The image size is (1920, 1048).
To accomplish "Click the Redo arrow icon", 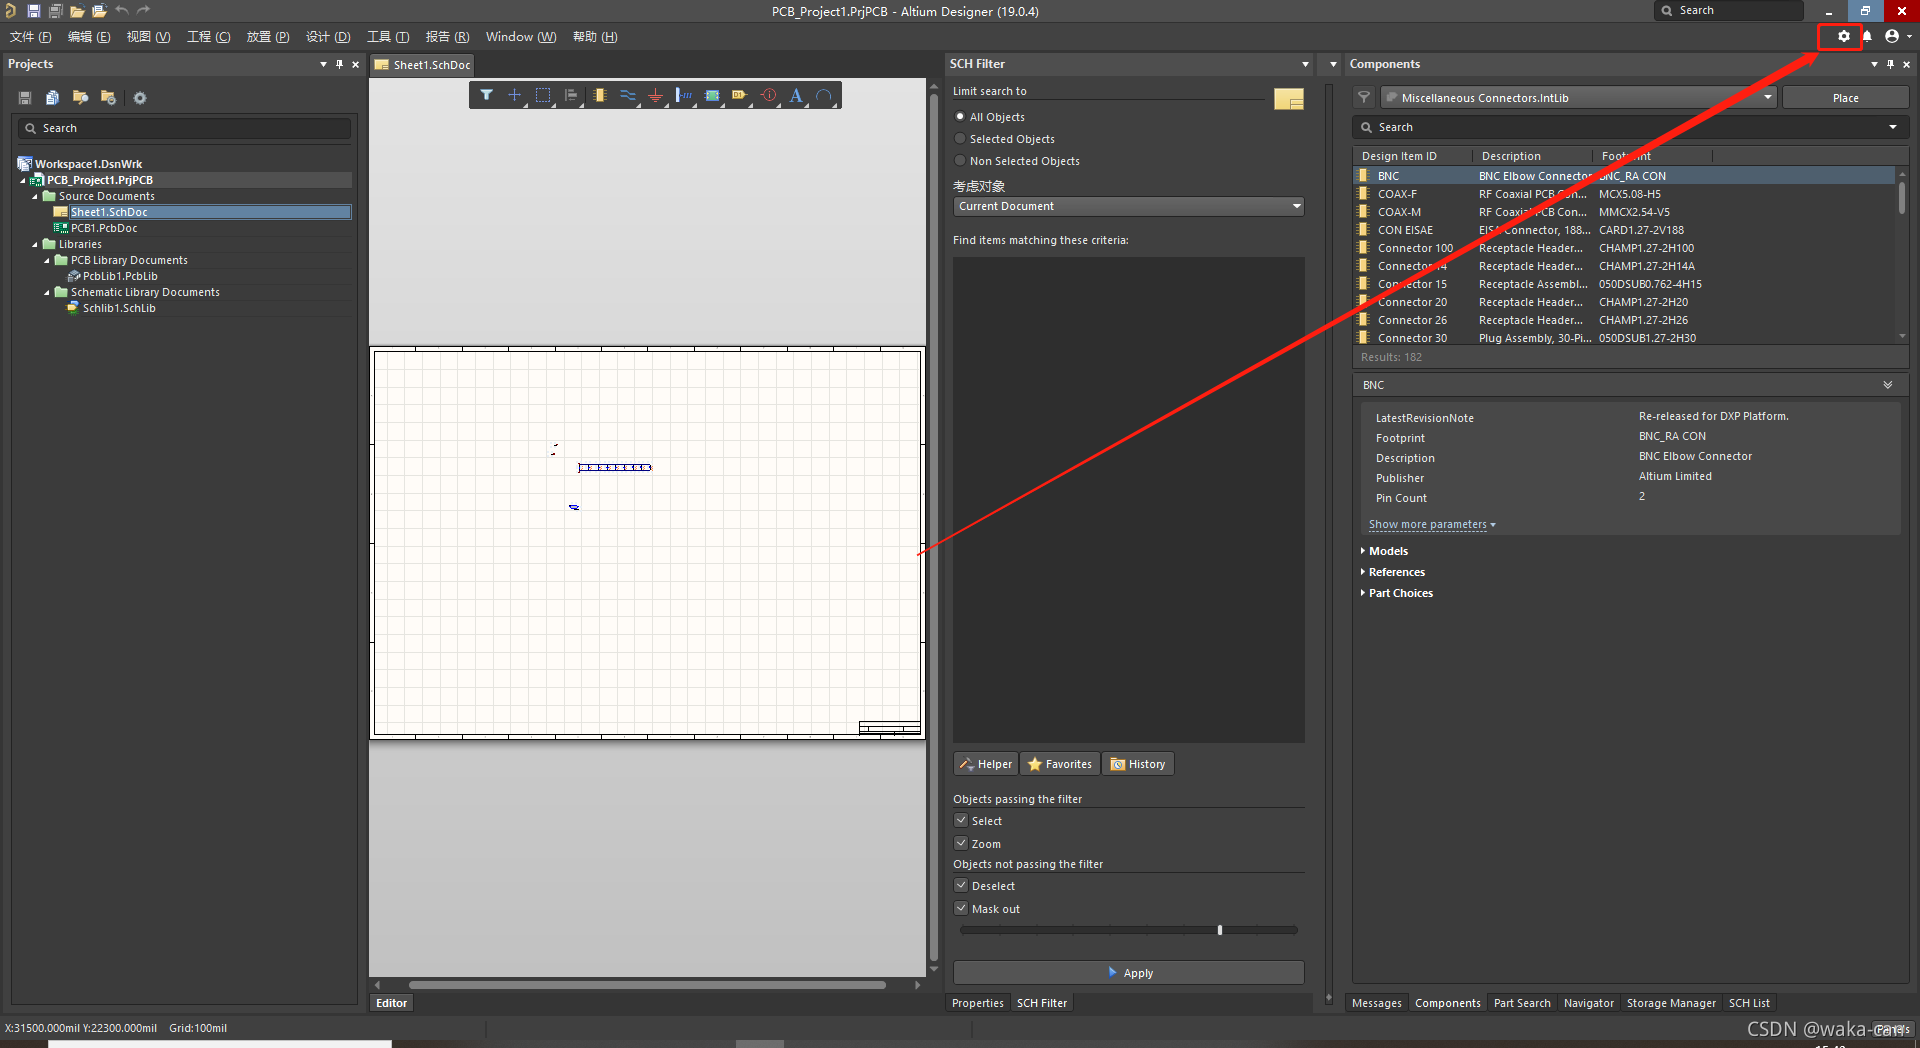I will (143, 11).
